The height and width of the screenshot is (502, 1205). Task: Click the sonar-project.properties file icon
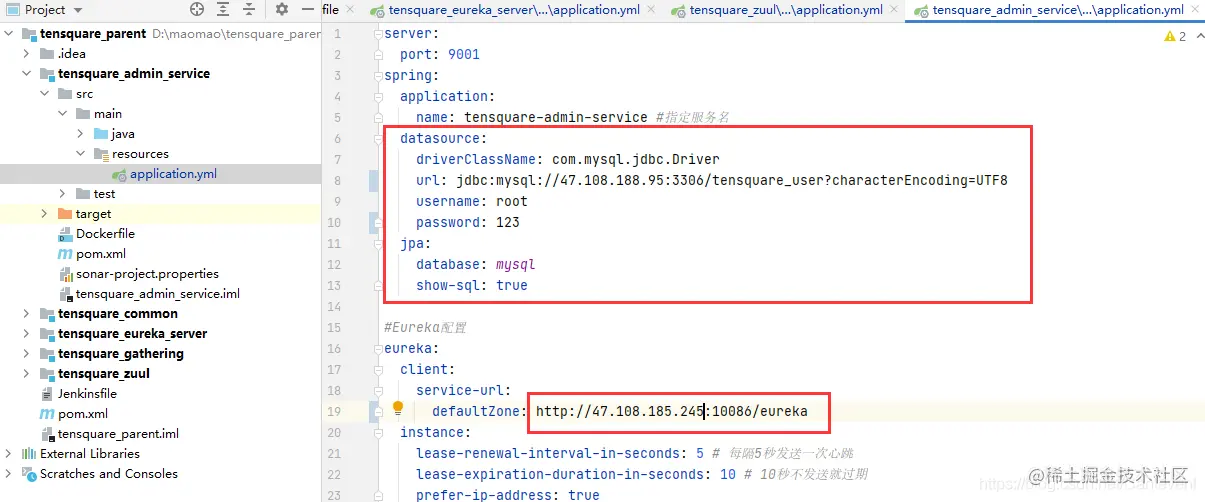[x=66, y=273]
